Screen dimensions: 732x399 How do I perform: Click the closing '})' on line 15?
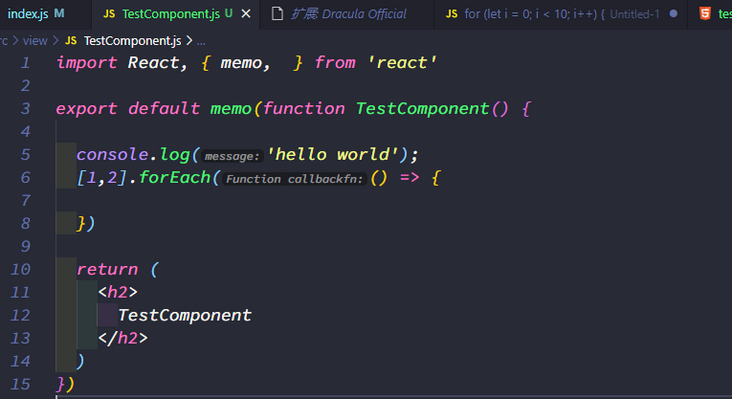pyautogui.click(x=65, y=384)
